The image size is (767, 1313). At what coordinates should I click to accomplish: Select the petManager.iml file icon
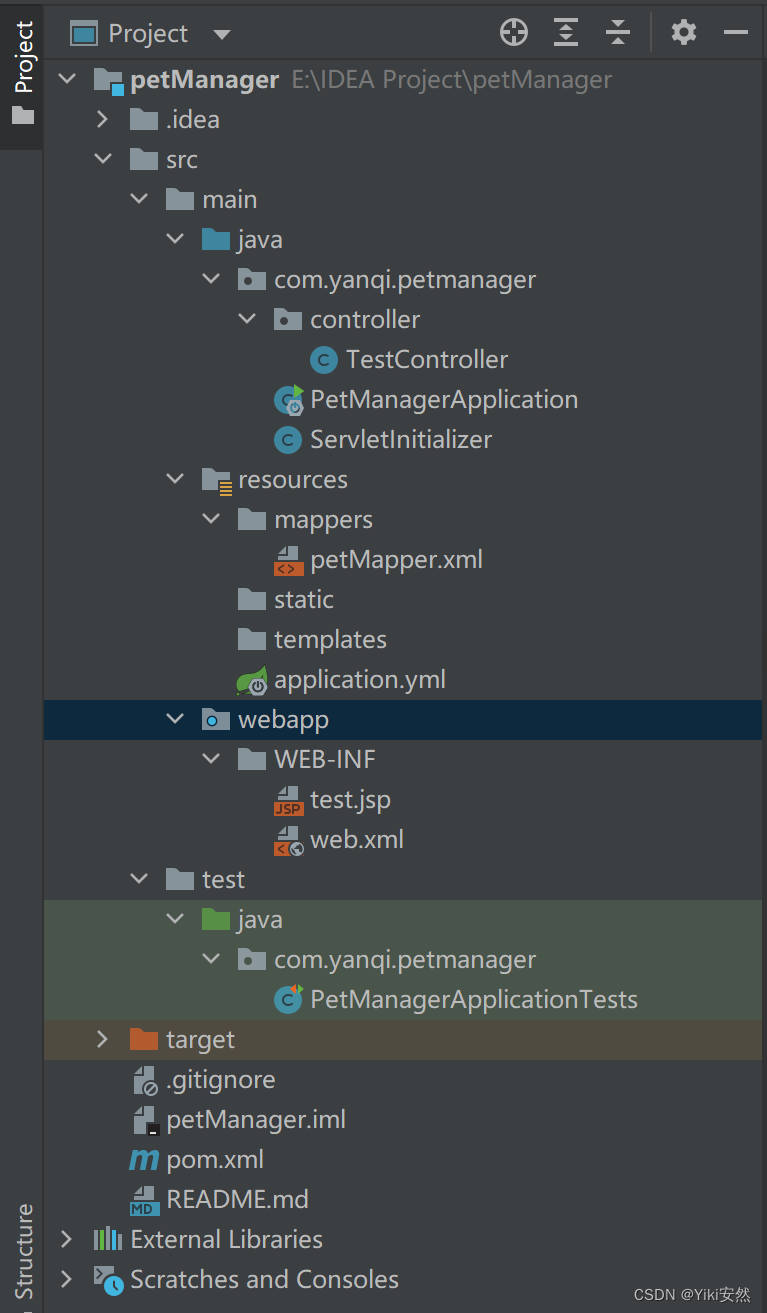tap(145, 1120)
